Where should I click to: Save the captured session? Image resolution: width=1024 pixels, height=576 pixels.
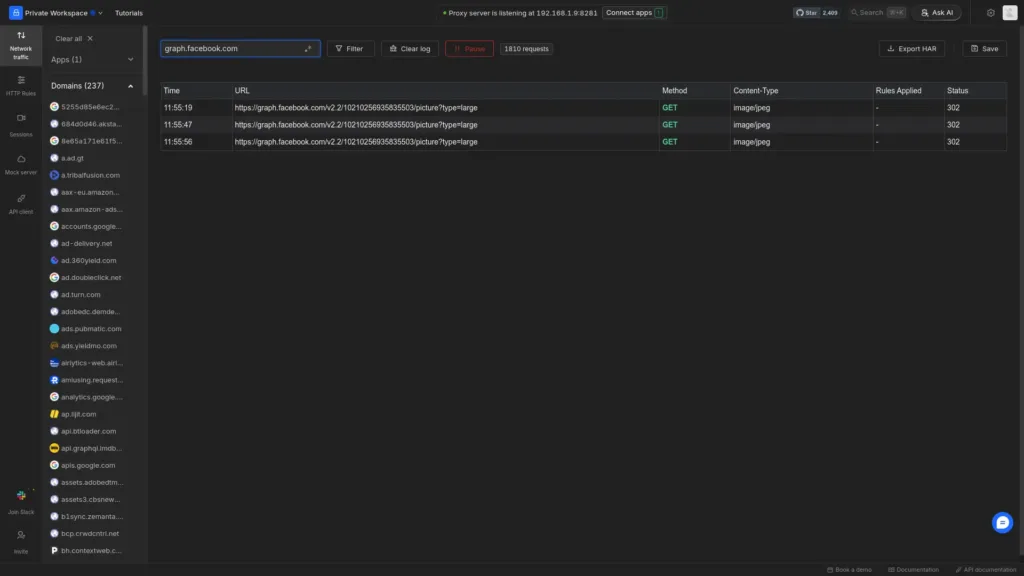[984, 48]
